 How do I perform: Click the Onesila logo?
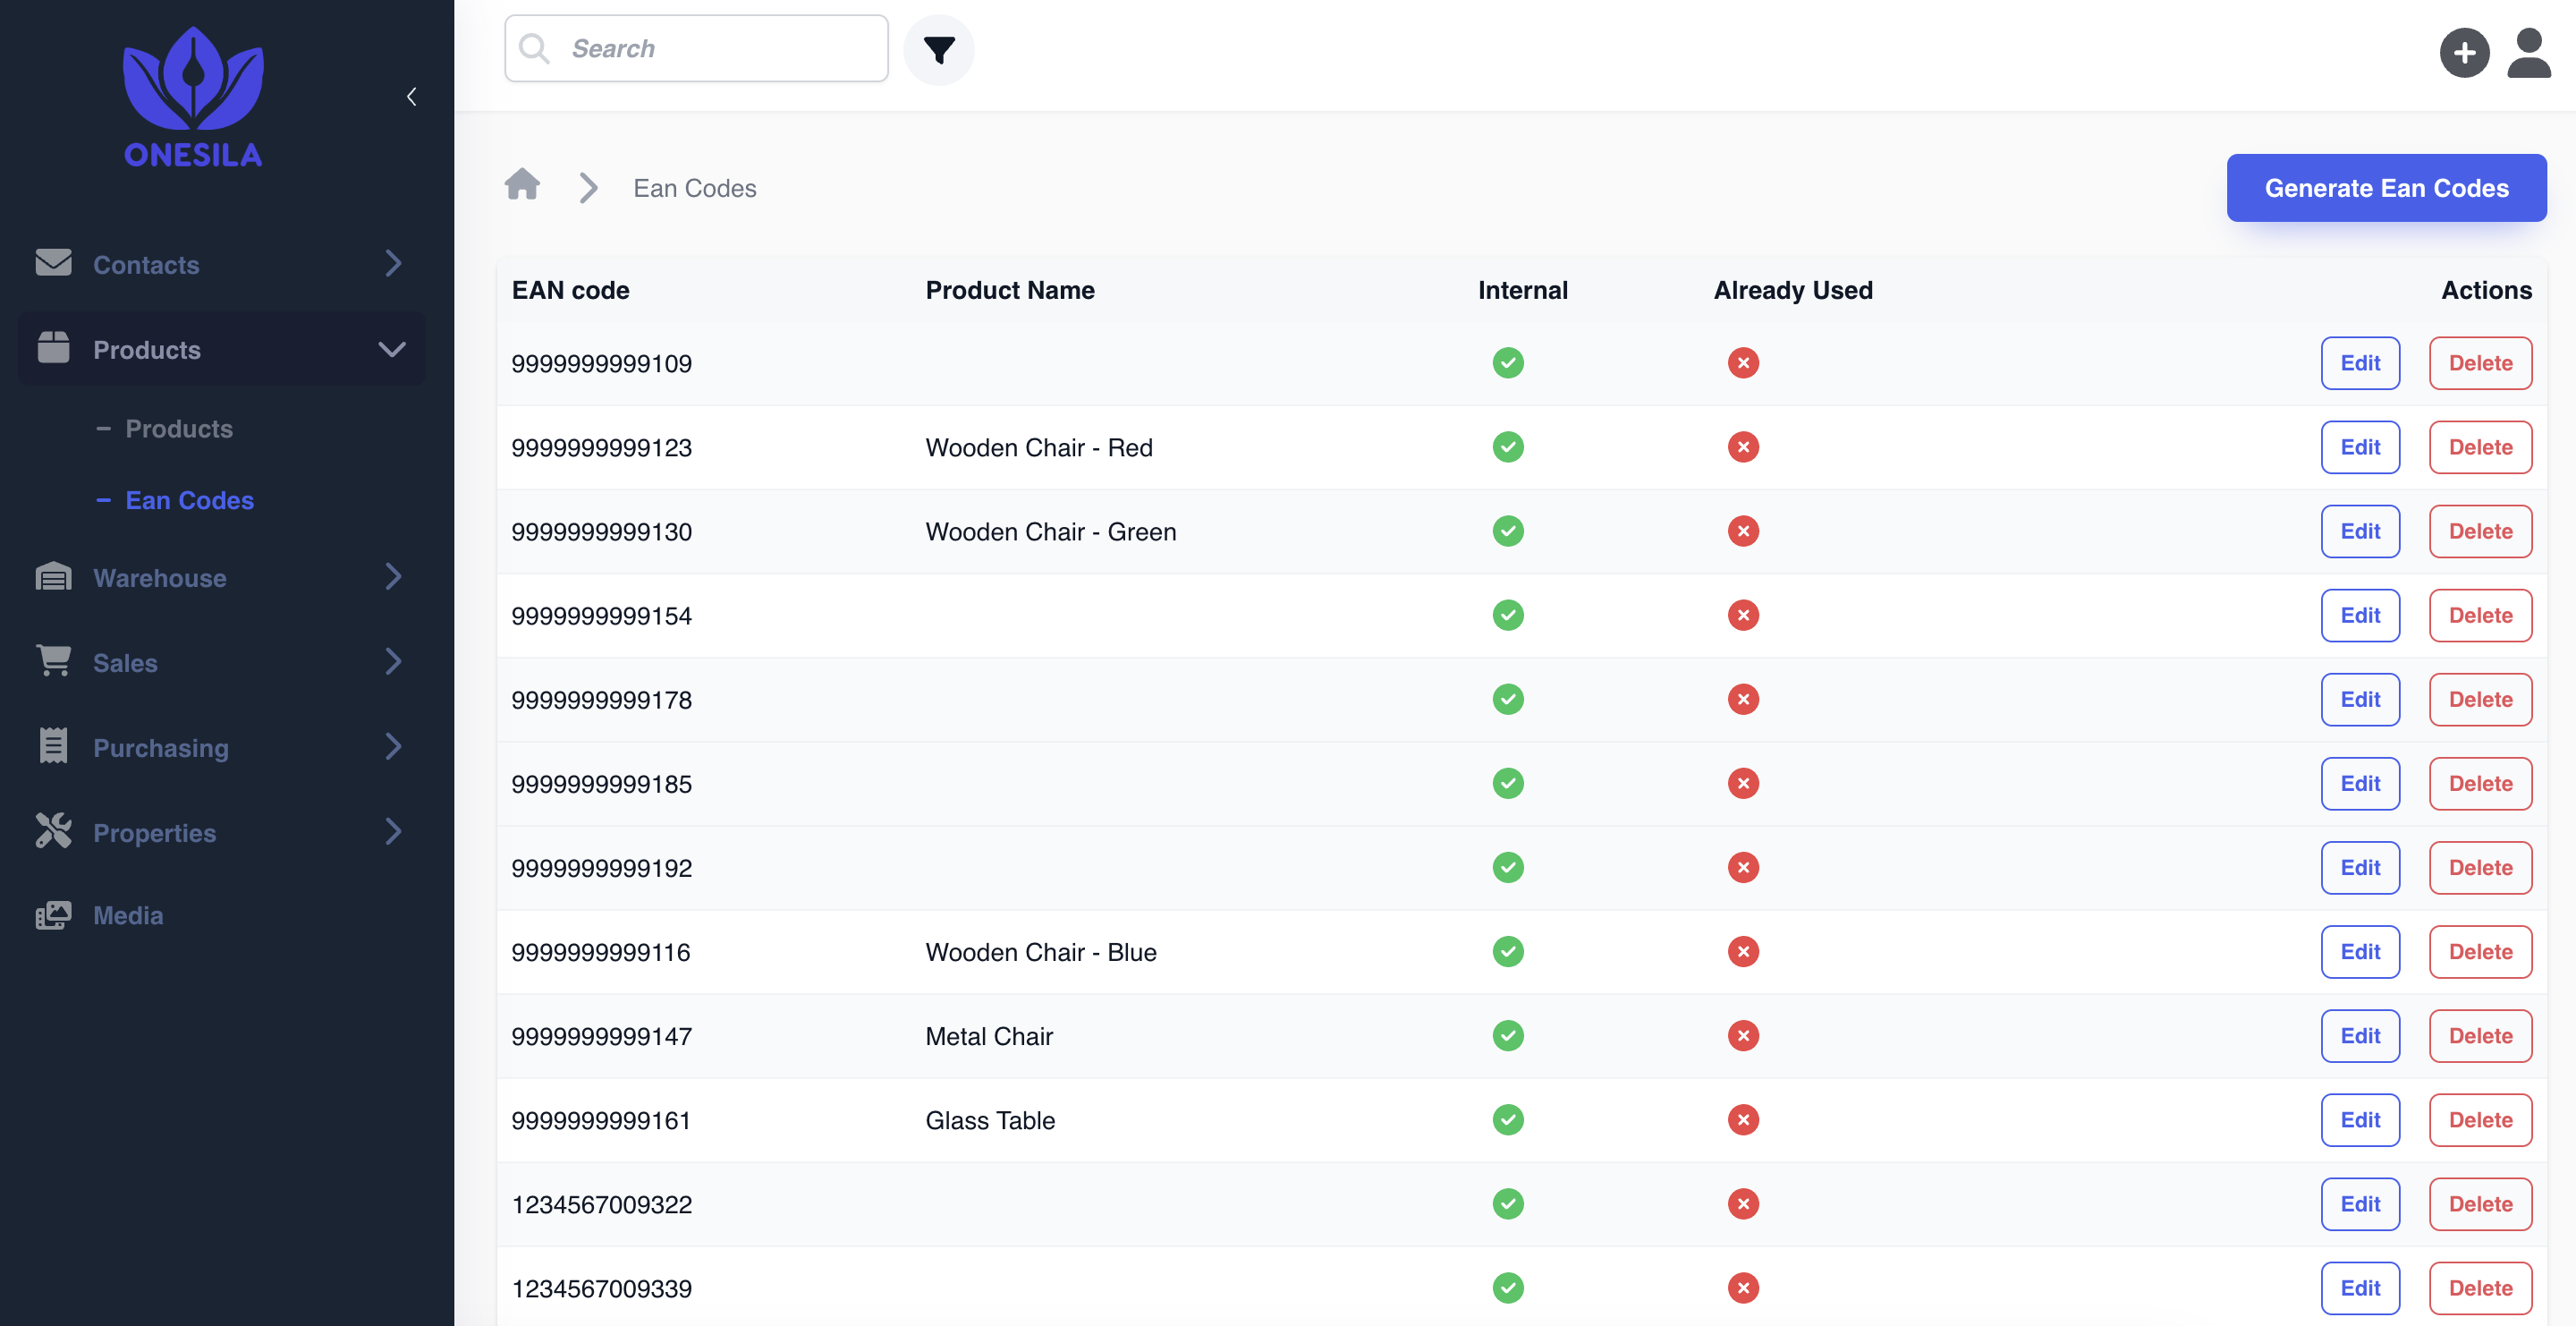click(x=193, y=97)
